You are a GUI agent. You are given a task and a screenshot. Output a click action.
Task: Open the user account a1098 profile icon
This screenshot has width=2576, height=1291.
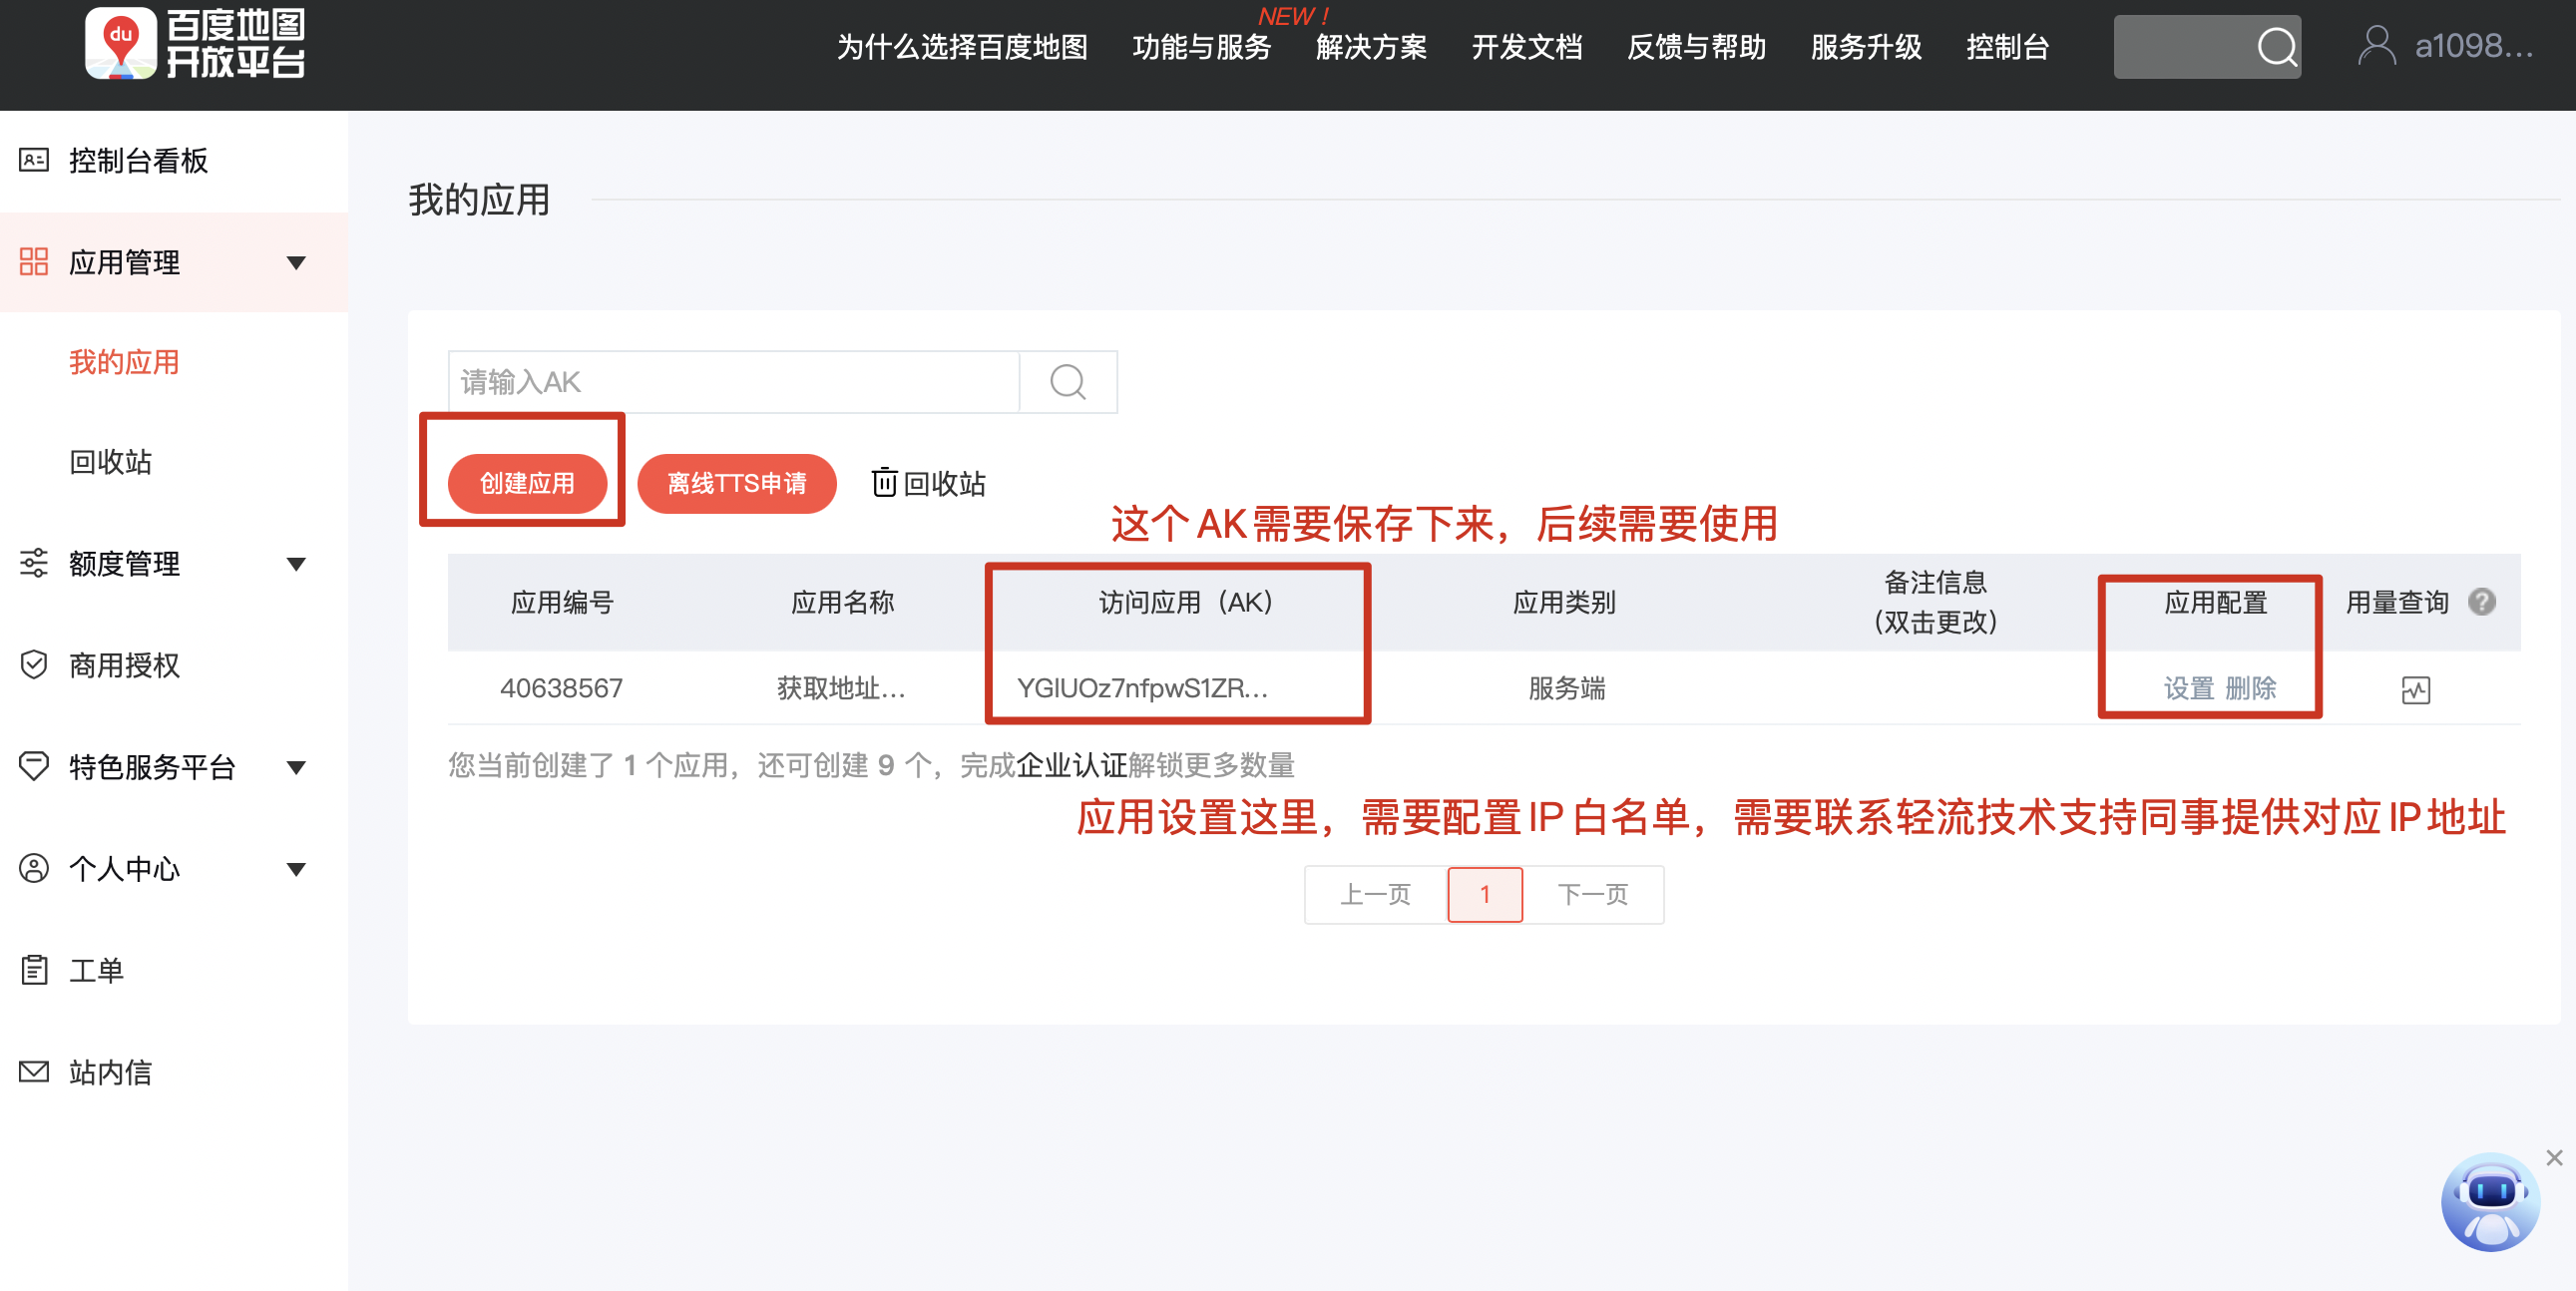(2376, 45)
